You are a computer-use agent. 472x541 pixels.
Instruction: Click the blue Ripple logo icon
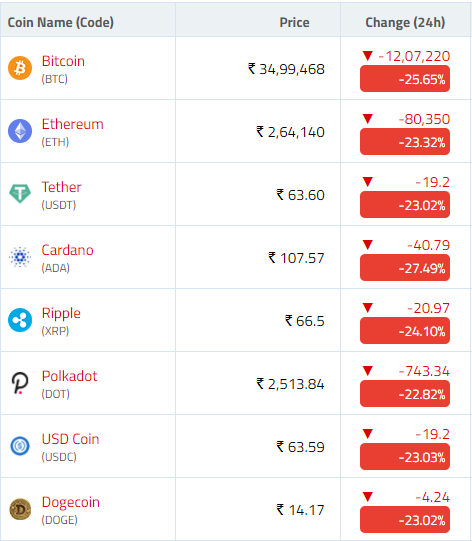(20, 320)
